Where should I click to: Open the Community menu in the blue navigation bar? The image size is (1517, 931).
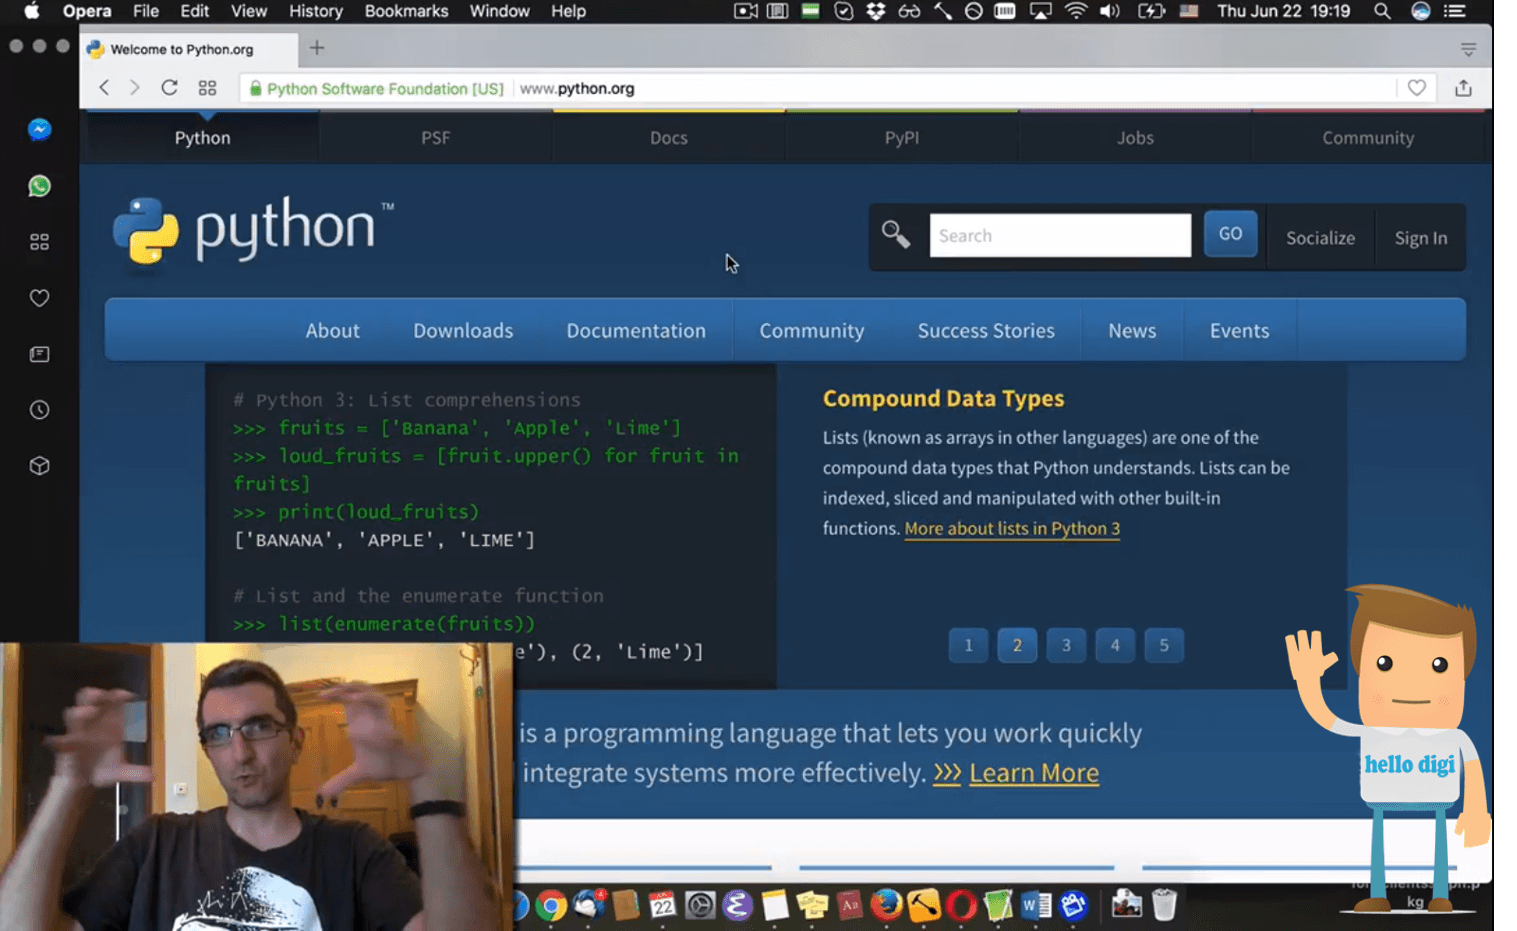812,330
